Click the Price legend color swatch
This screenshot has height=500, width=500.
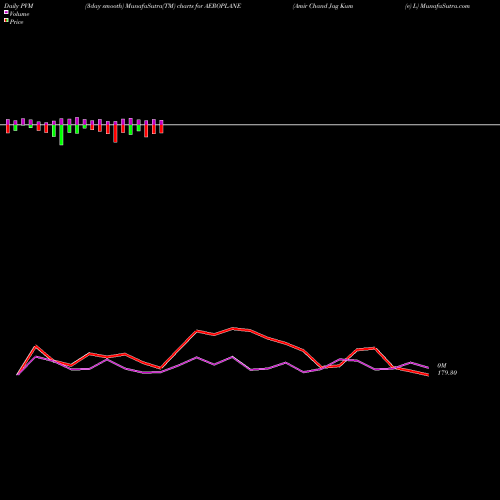[6, 21]
